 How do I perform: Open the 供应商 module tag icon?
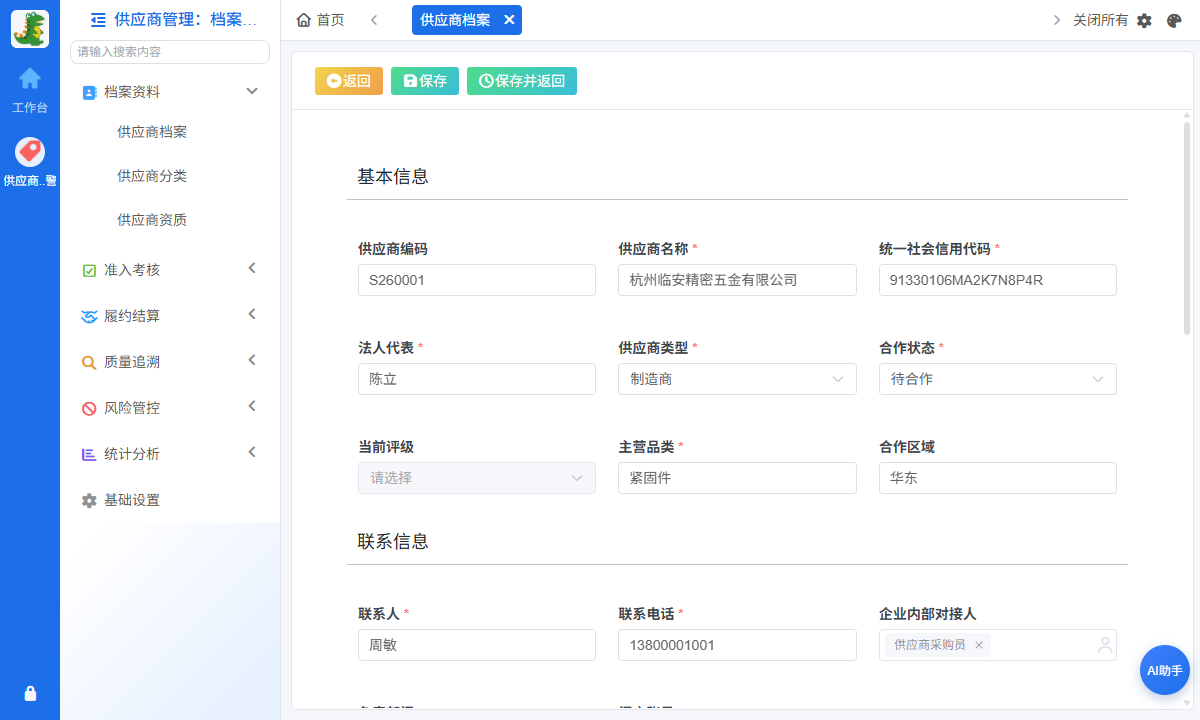[x=30, y=152]
